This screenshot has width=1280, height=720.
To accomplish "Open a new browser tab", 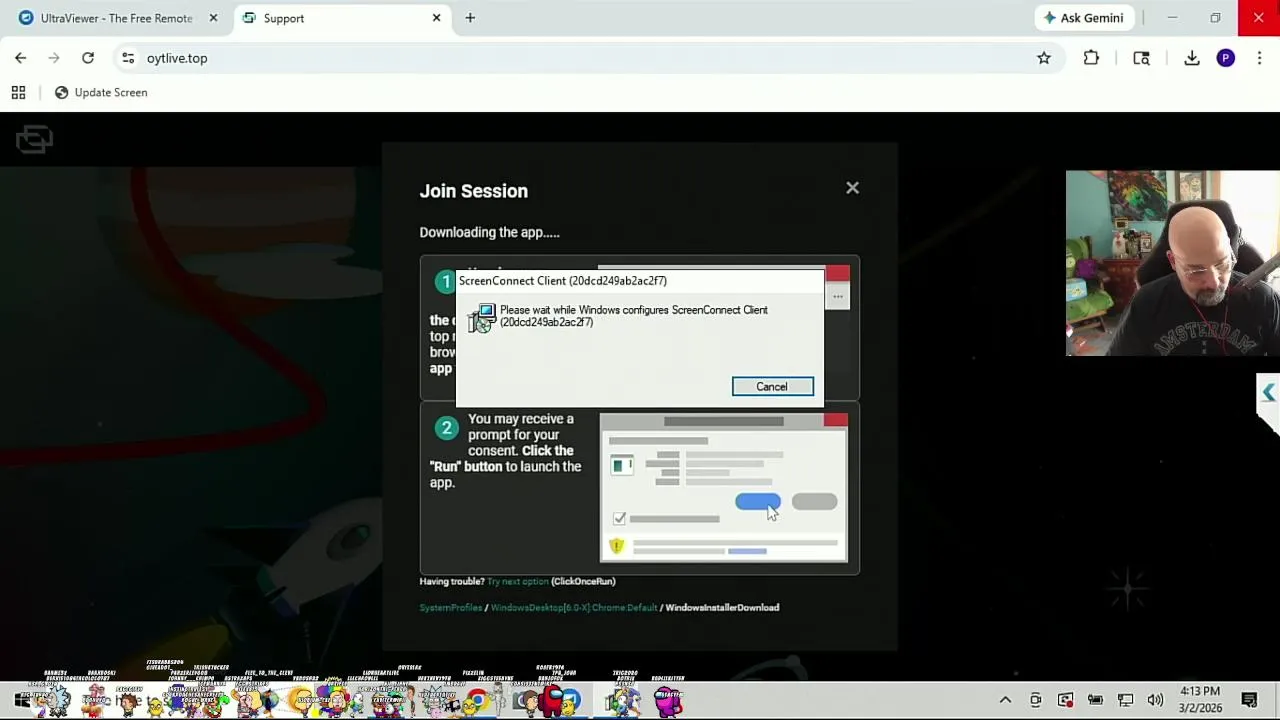I will (x=470, y=18).
